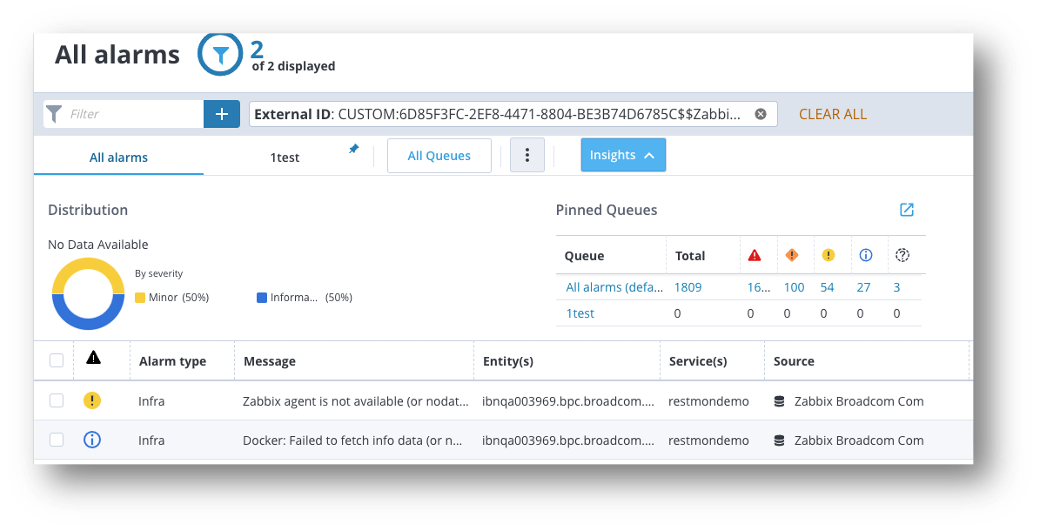
Task: Switch to the All alarms tab
Action: pos(119,157)
